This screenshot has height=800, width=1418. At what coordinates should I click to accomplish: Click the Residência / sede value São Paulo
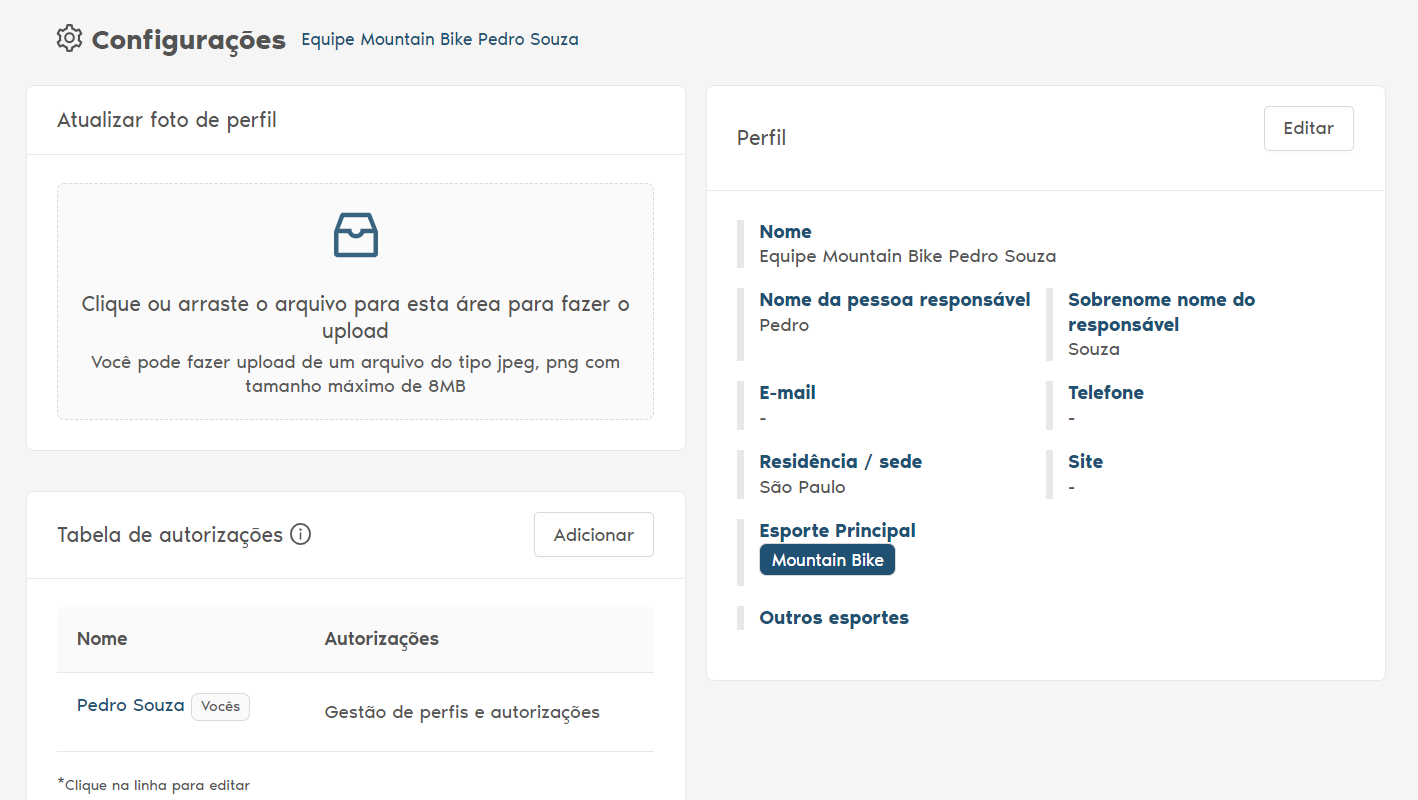(802, 488)
